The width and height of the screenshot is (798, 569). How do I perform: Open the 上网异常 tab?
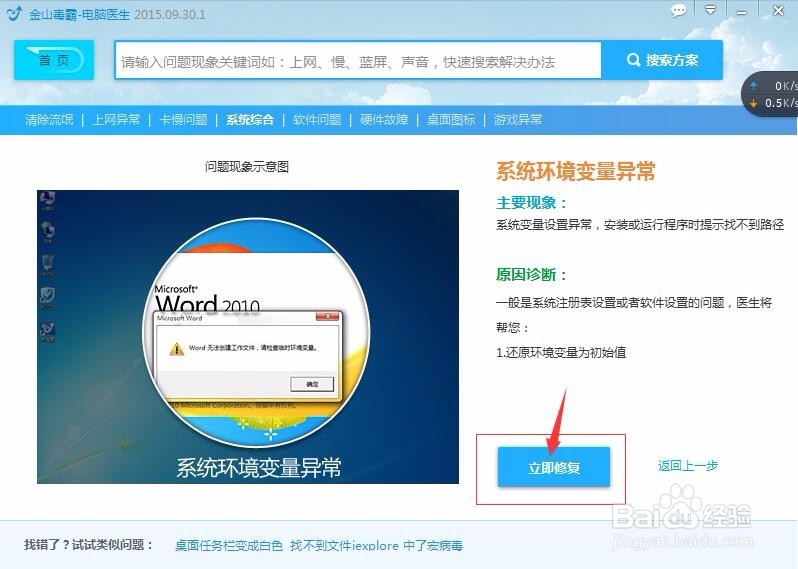(x=117, y=120)
